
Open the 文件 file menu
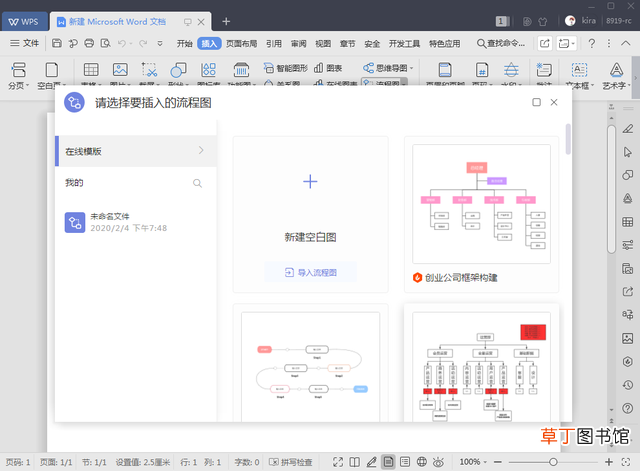coord(24,43)
